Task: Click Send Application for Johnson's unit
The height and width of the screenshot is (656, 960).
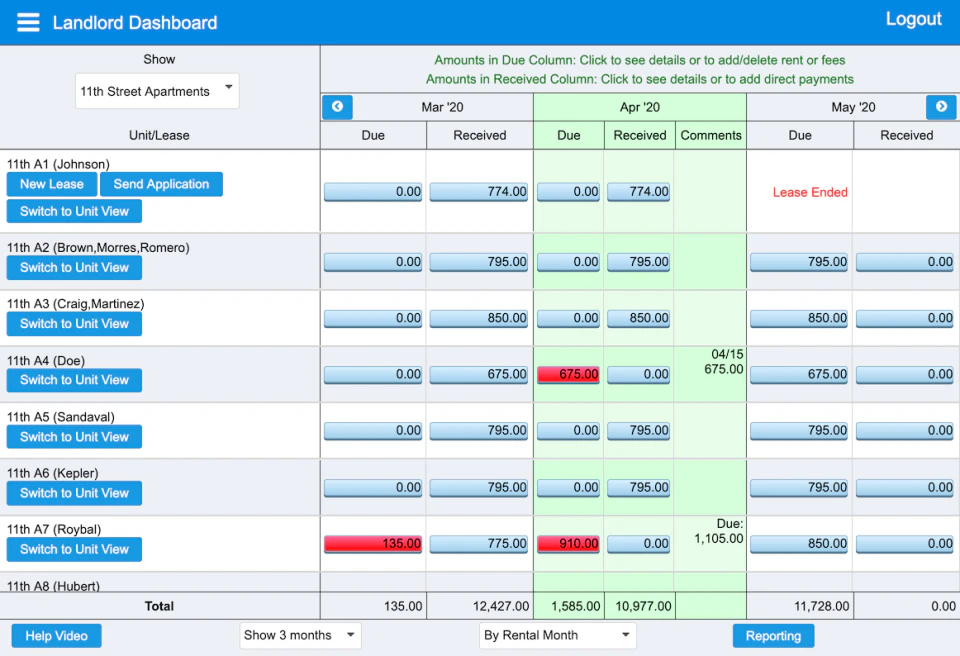Action: click(161, 184)
